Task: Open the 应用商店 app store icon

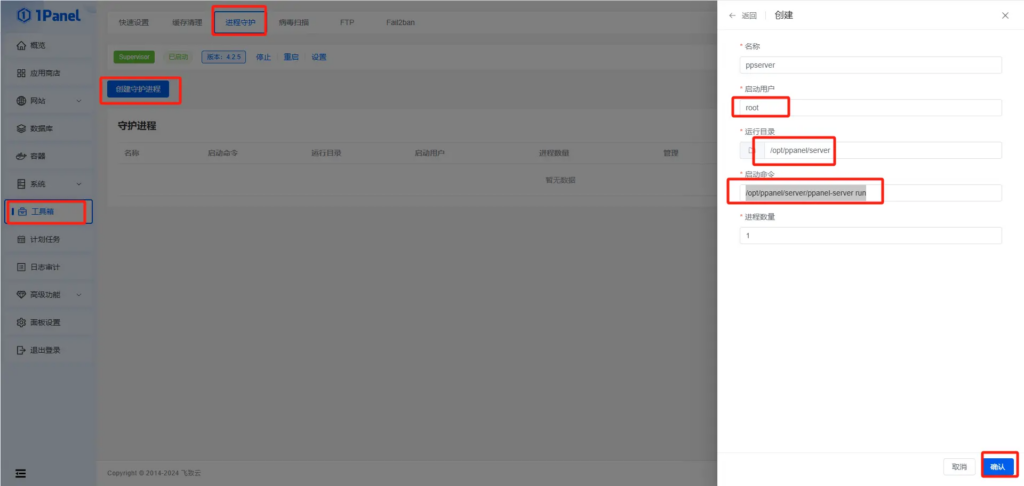Action: pos(21,73)
